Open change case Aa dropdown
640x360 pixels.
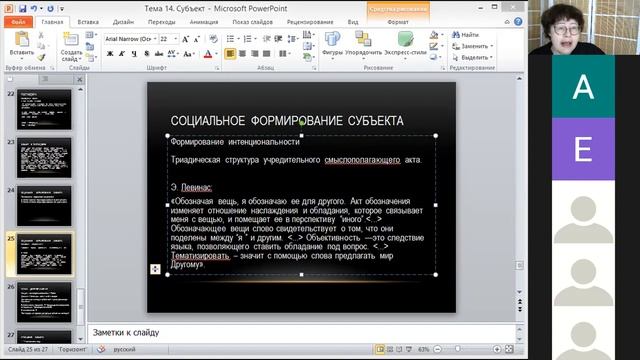[x=188, y=53]
